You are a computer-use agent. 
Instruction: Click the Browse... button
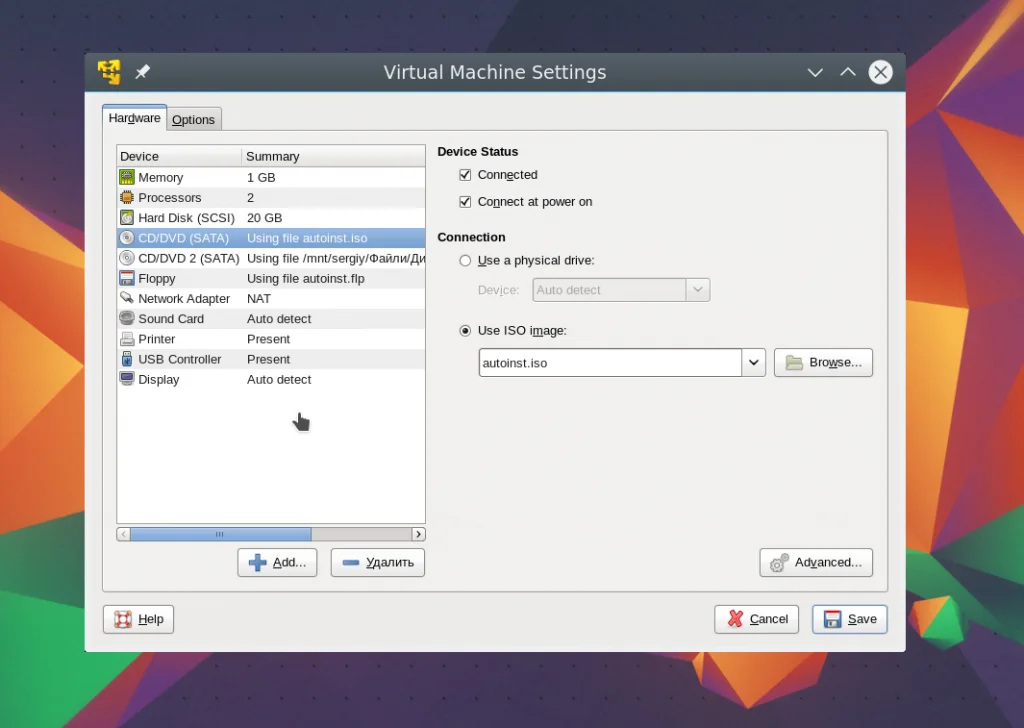[823, 362]
